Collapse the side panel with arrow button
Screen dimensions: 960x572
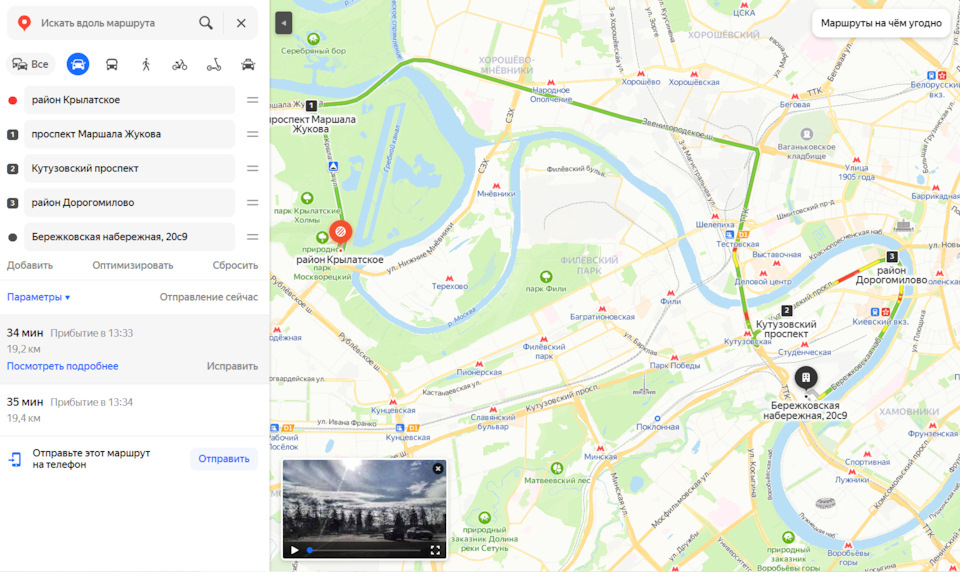[x=283, y=23]
